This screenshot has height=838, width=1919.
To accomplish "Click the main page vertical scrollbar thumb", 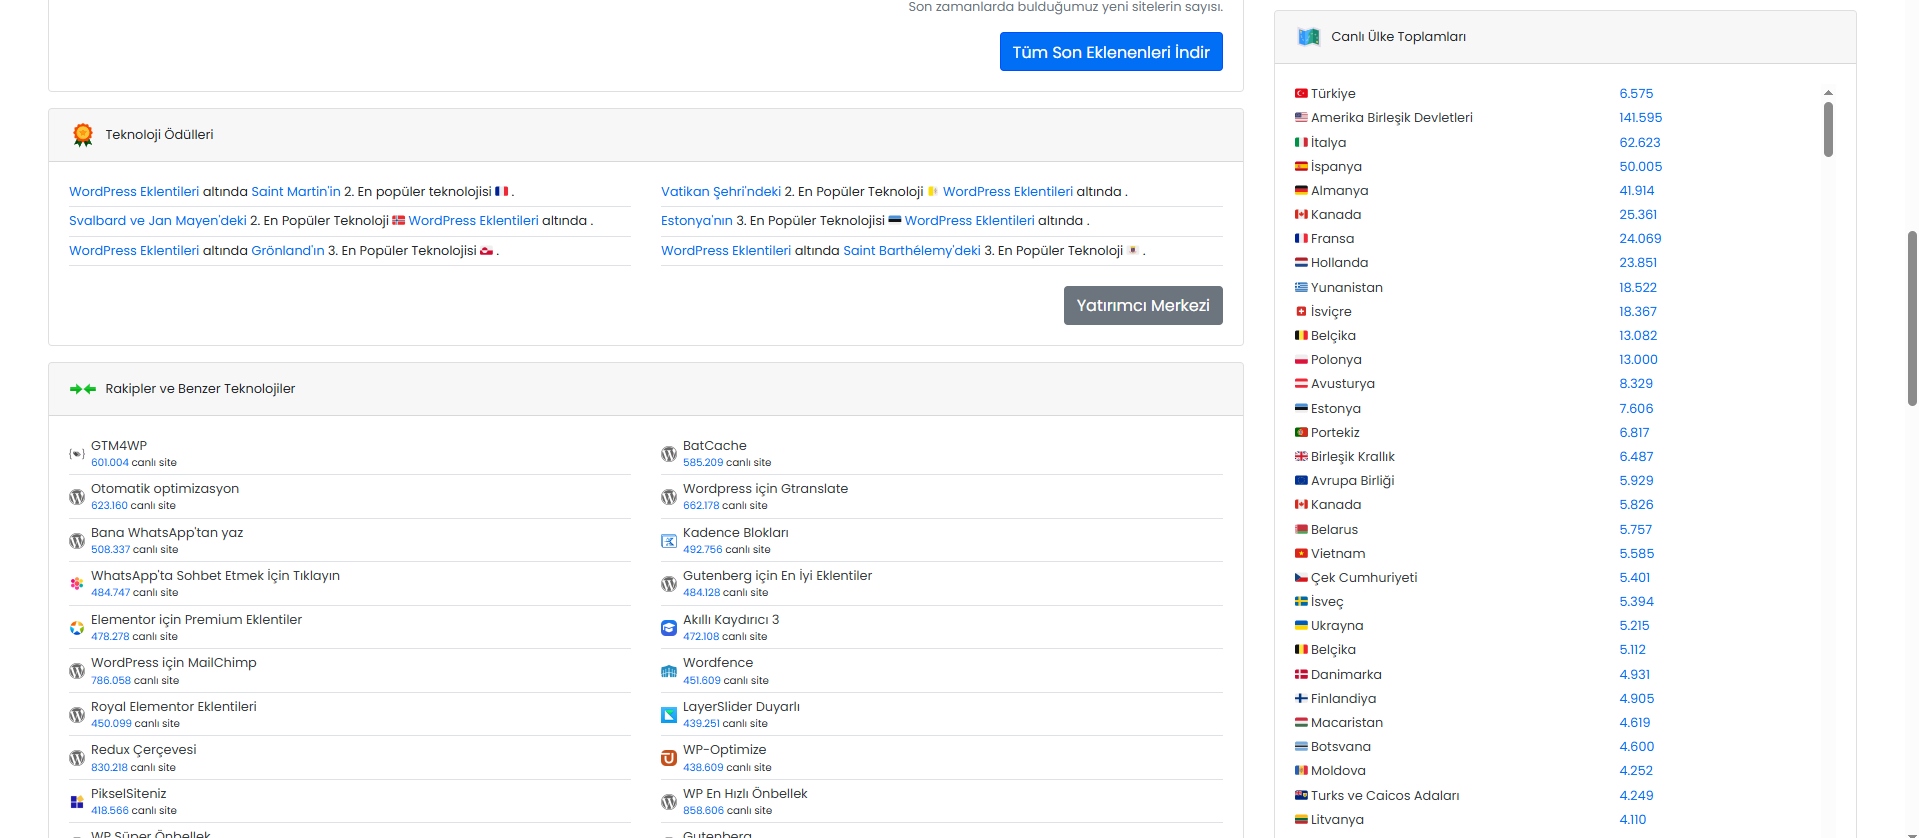I will [x=1913, y=318].
